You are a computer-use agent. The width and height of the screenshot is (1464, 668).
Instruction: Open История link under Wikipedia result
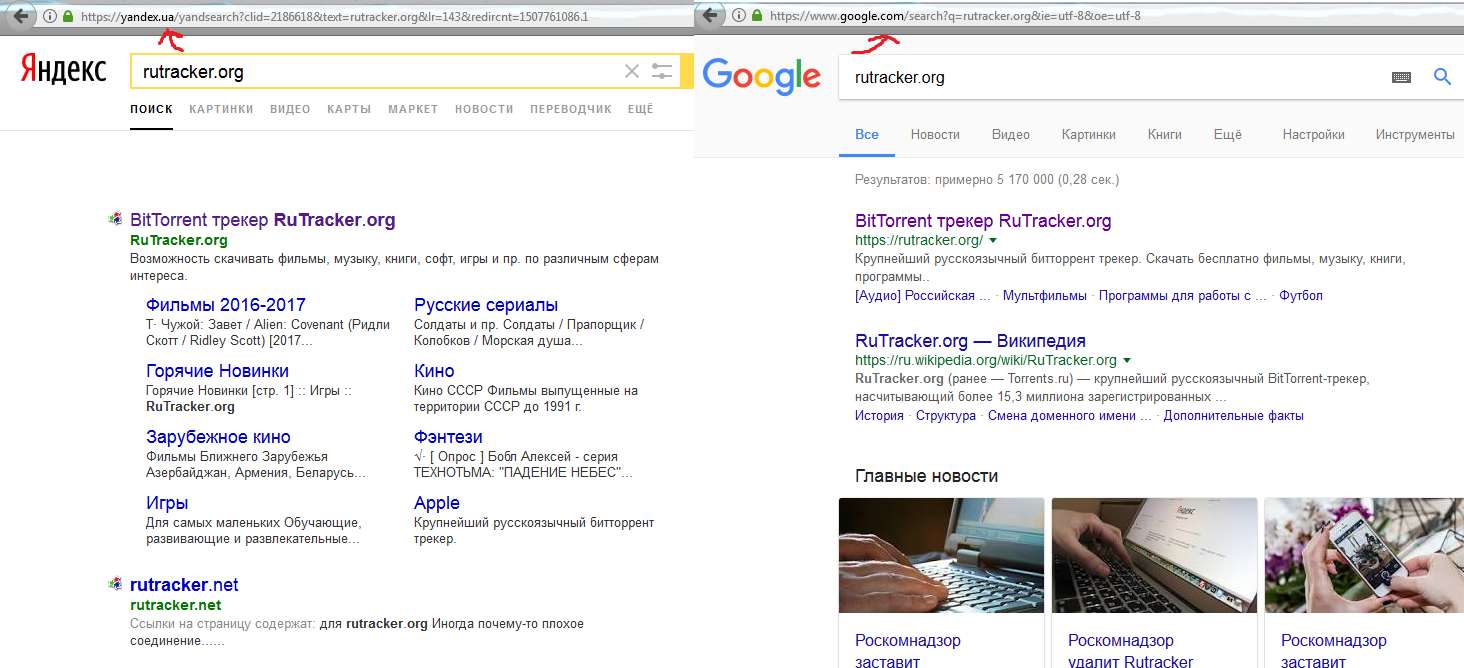pyautogui.click(x=879, y=415)
